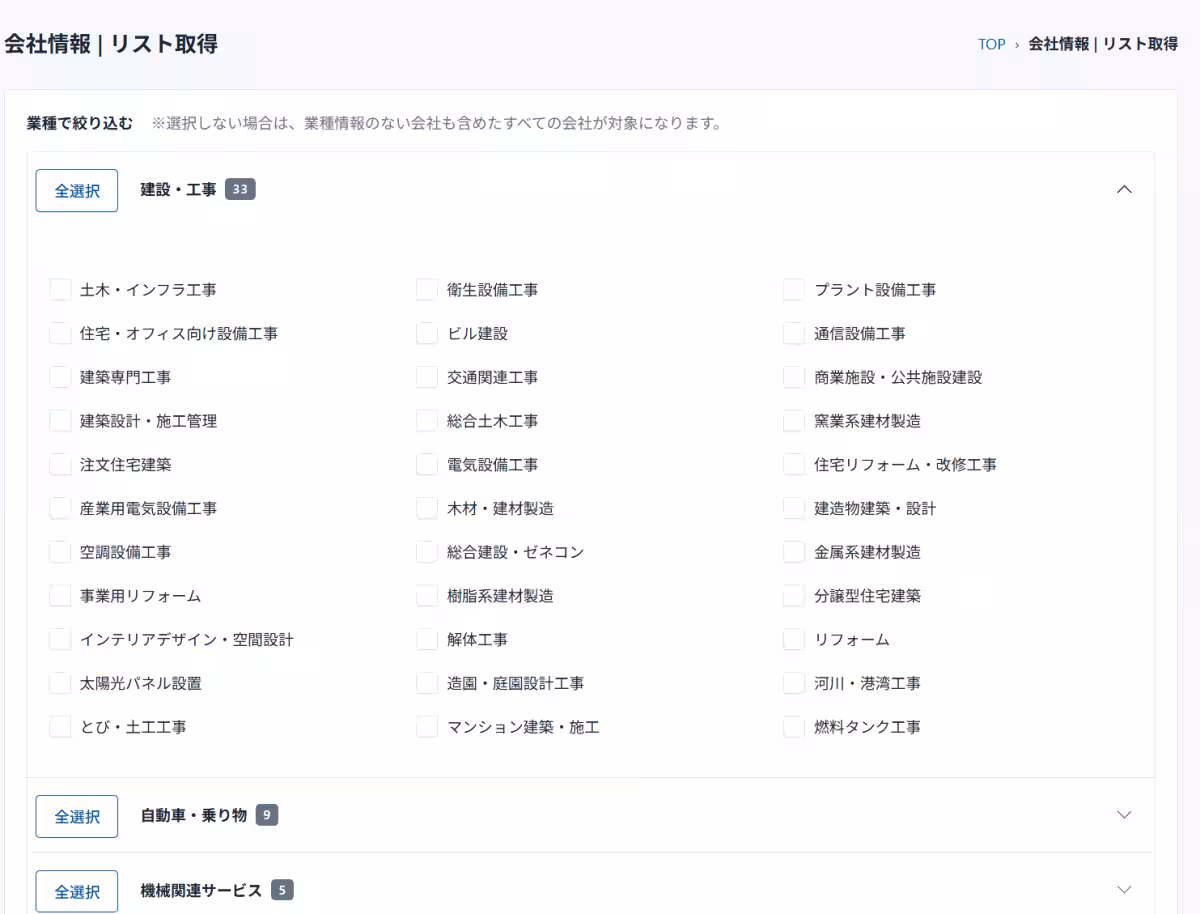This screenshot has height=914, width=1200.
Task: Select the 注文住宅建築 checkbox
Action: [x=59, y=464]
